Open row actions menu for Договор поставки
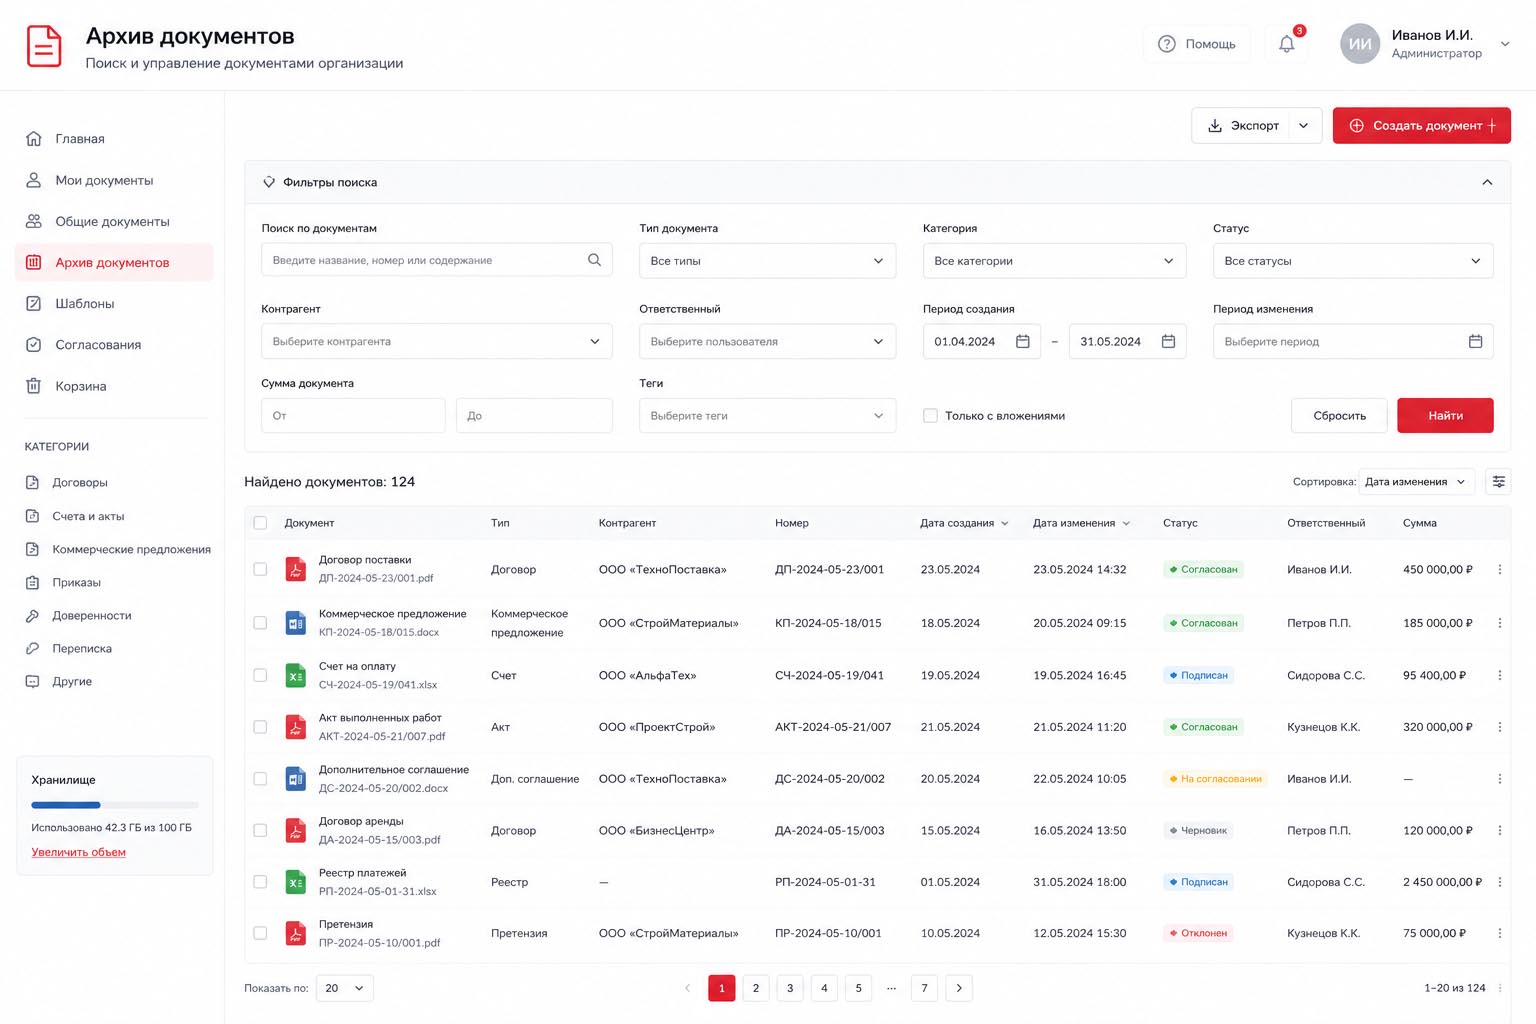1536x1024 pixels. pyautogui.click(x=1499, y=570)
